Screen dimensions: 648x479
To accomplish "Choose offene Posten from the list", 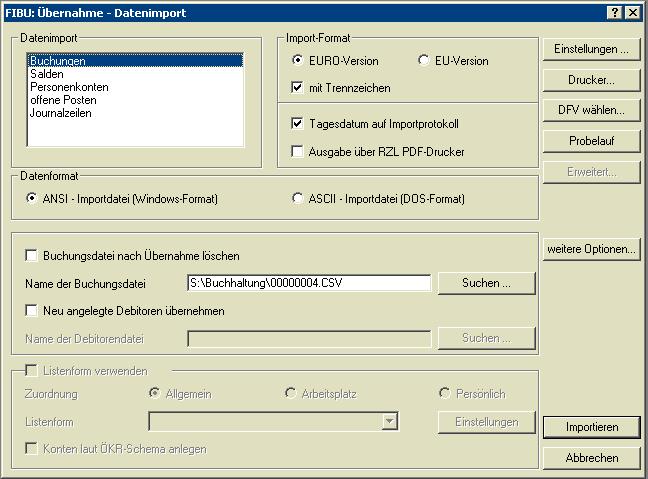I will tap(62, 101).
